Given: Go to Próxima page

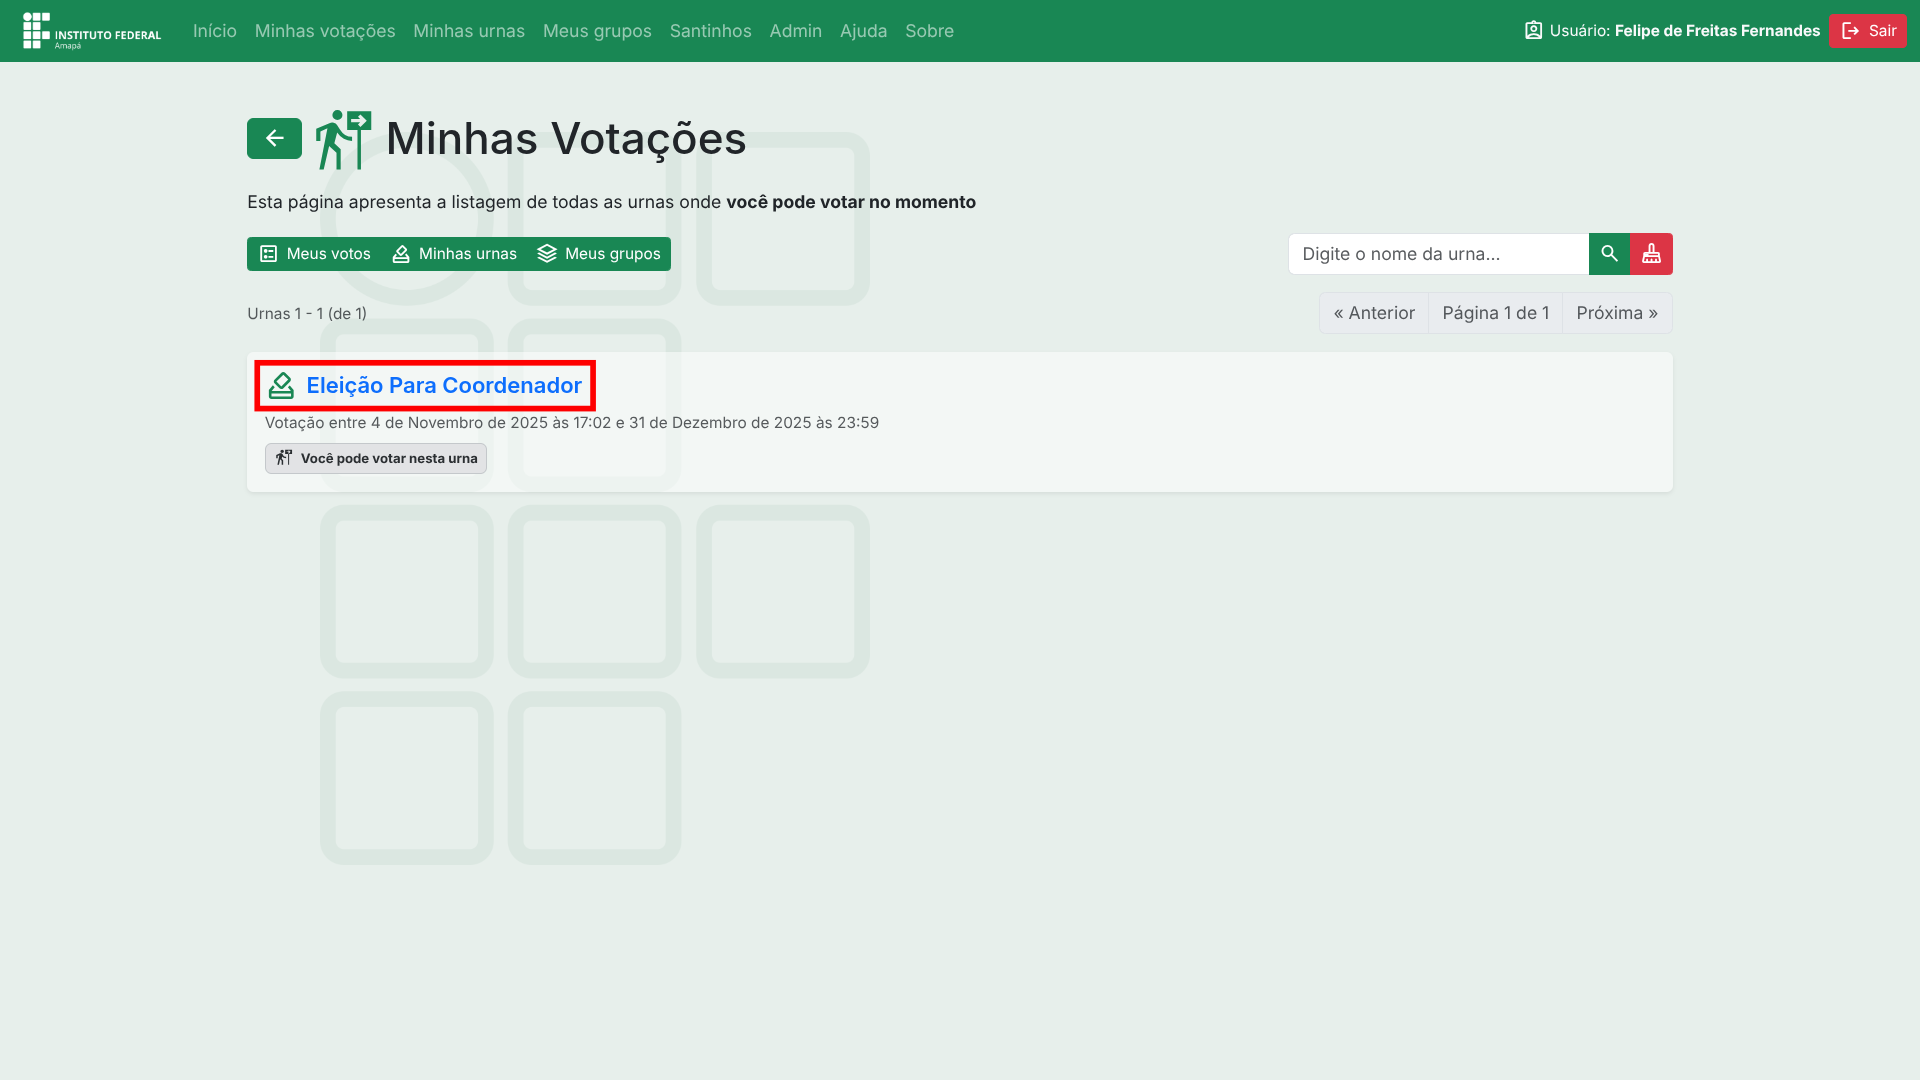Looking at the screenshot, I should point(1616,313).
